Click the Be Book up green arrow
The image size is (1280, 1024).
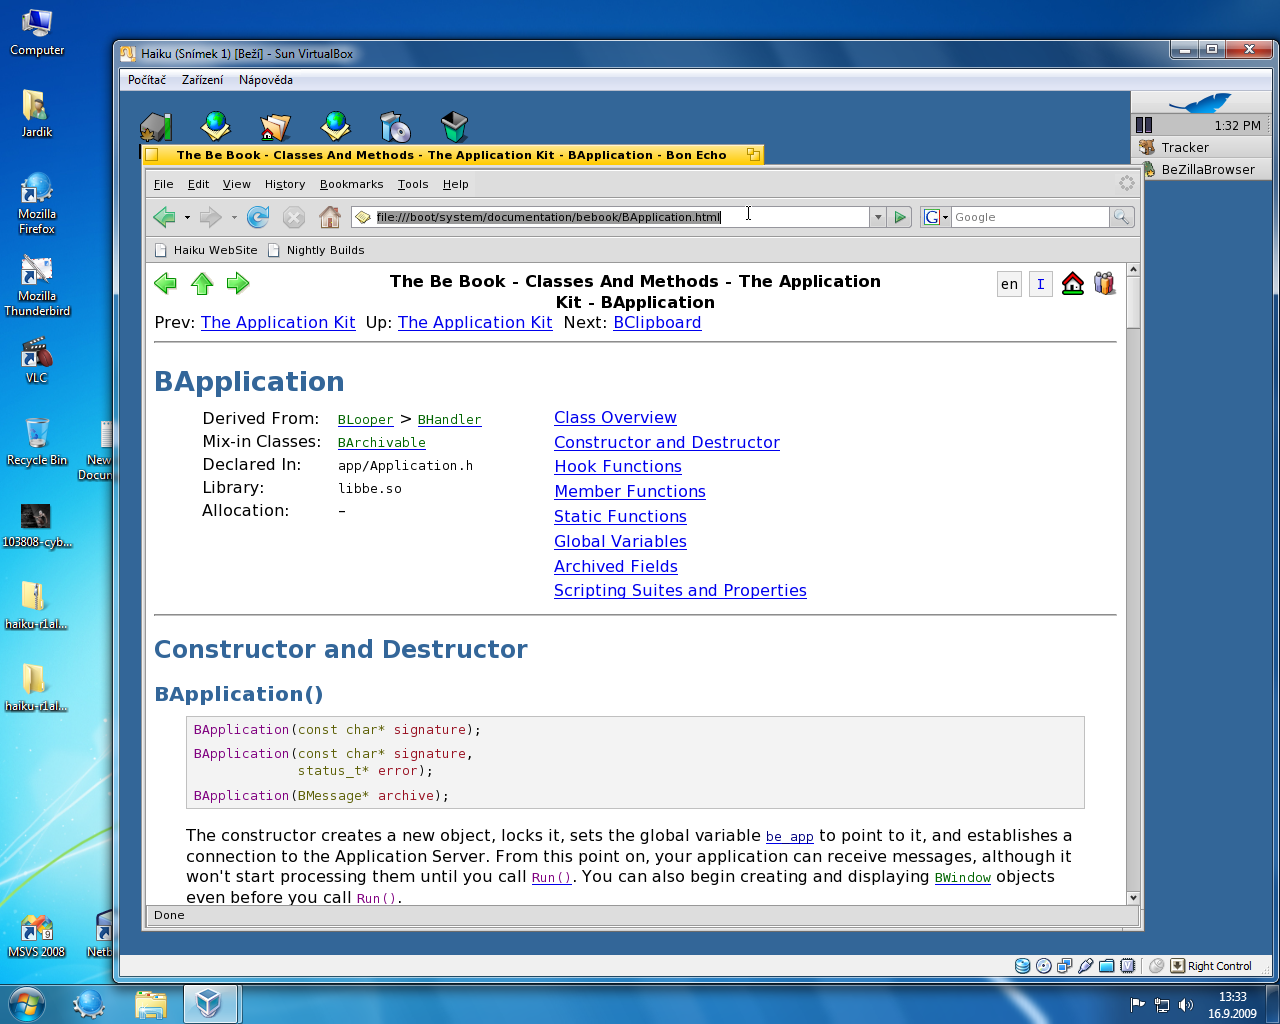pyautogui.click(x=202, y=284)
